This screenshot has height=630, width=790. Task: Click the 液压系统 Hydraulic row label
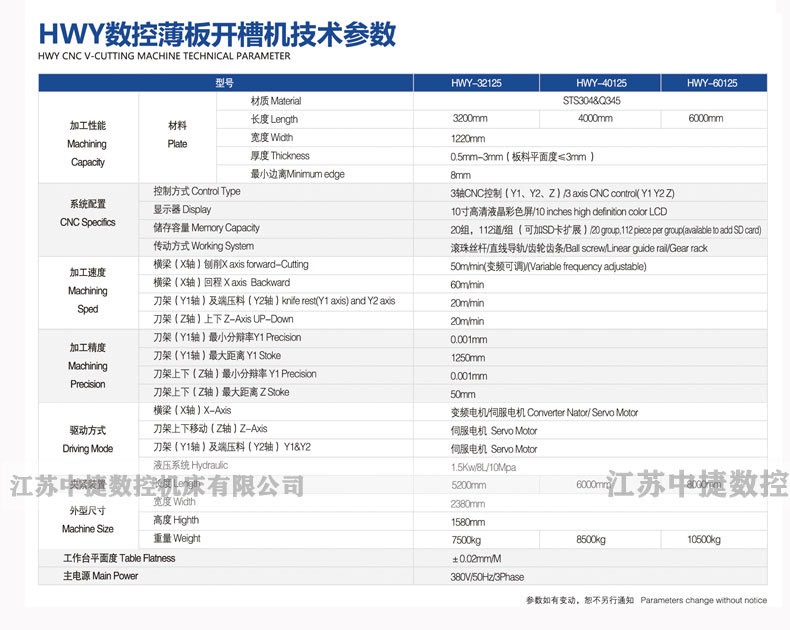click(190, 465)
